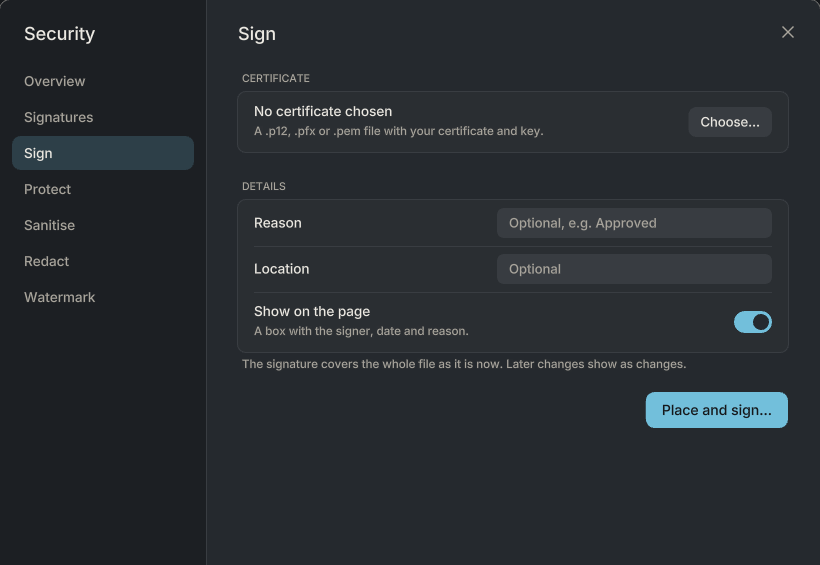Click the DETAILS section heading
Viewport: 820px width, 565px height.
pos(264,186)
